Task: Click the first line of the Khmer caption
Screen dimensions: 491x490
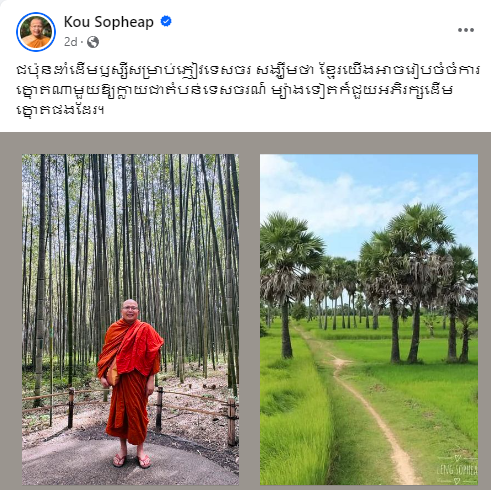Action: 248,71
